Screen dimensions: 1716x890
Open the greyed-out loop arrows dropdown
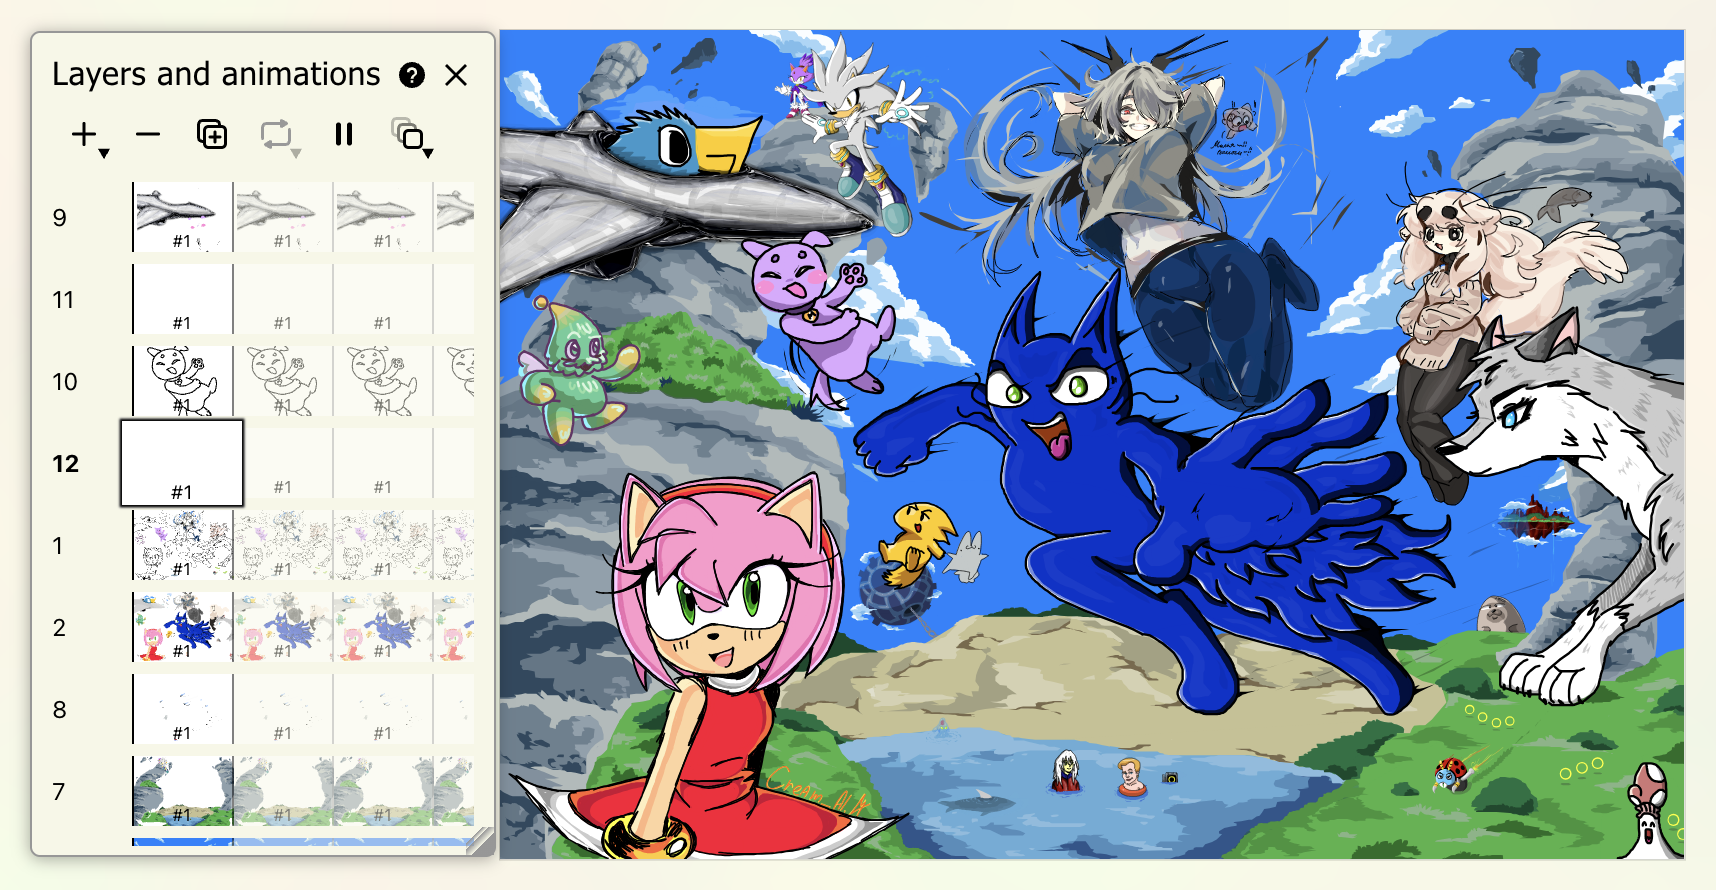click(279, 136)
